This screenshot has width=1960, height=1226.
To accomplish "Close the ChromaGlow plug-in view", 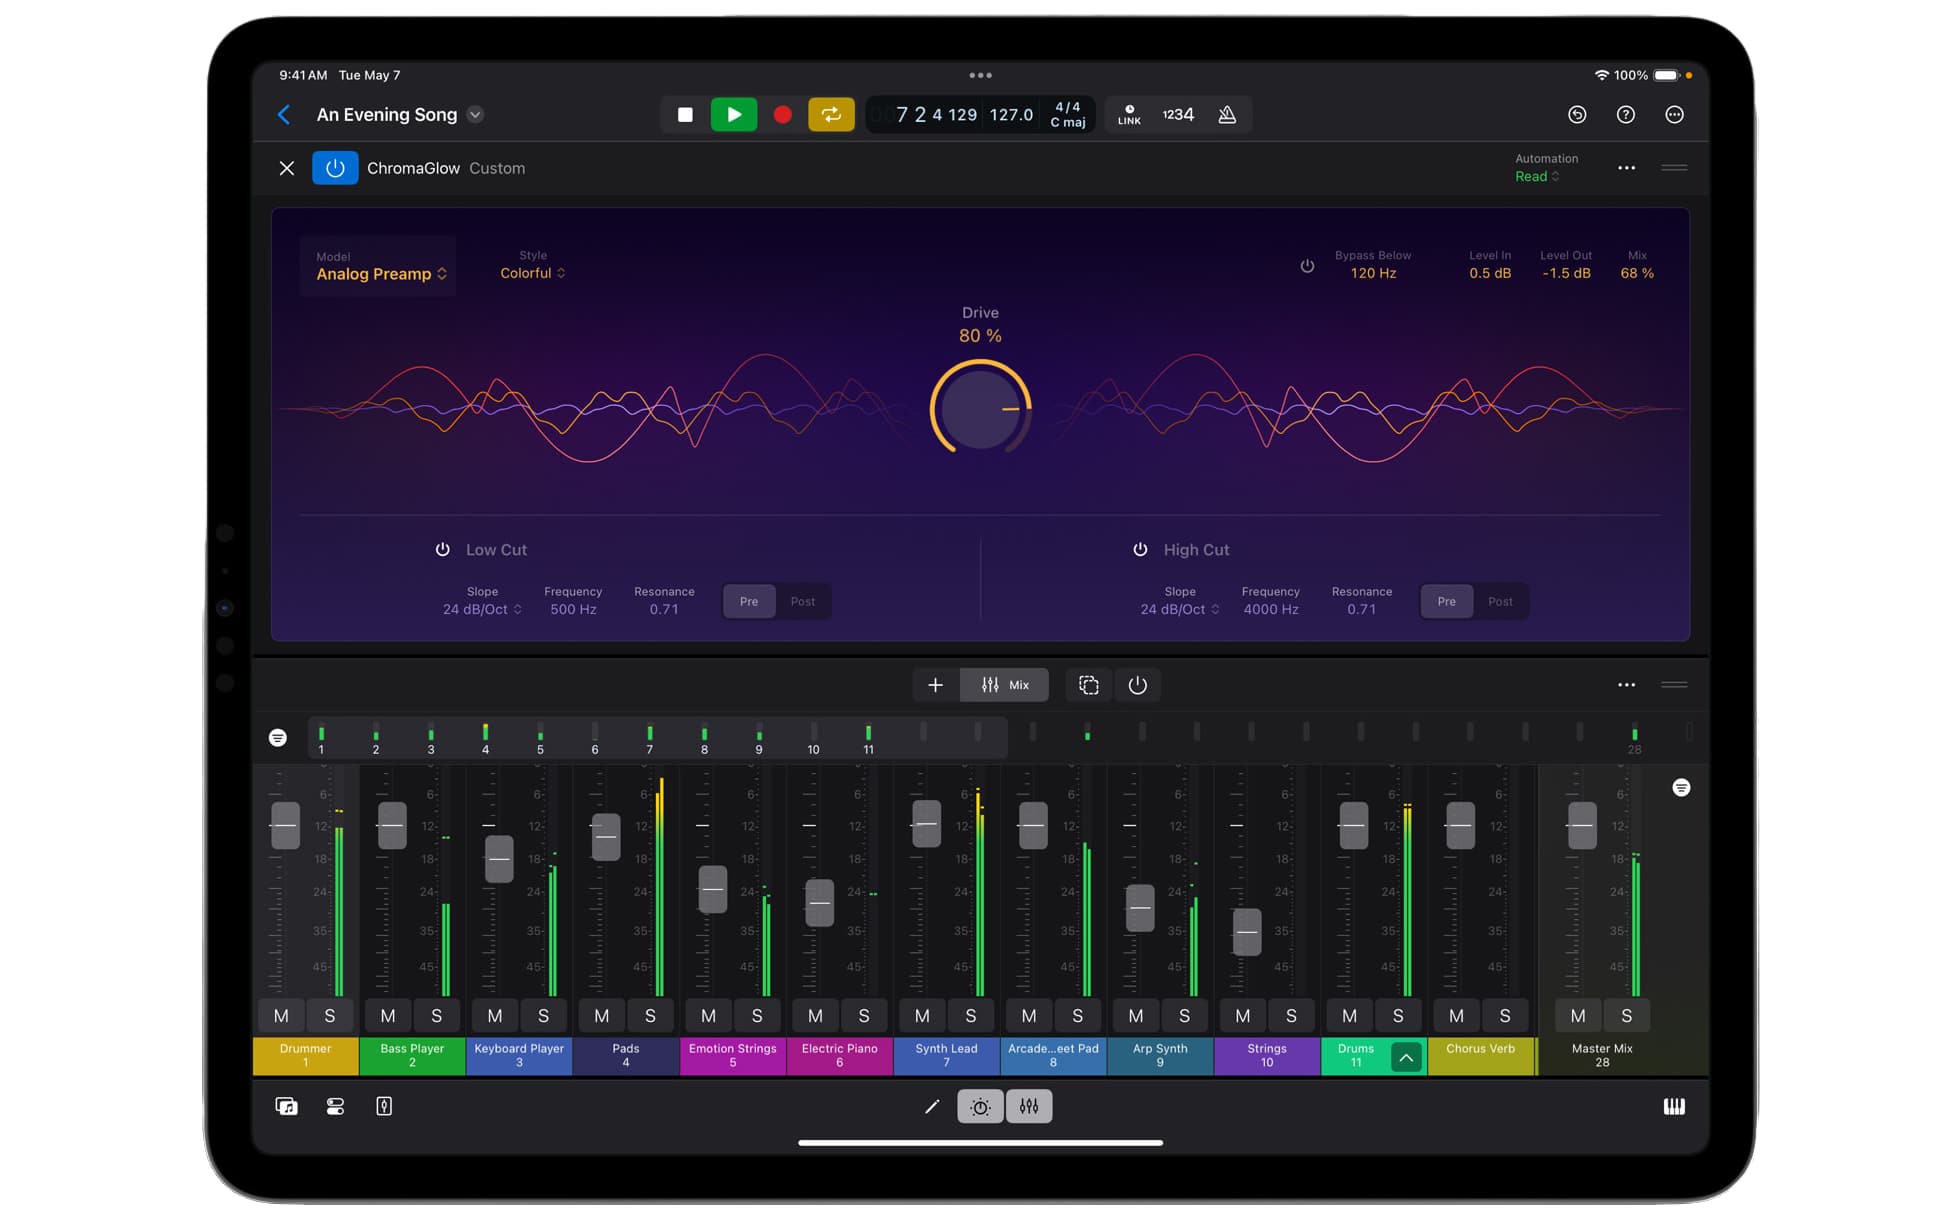I will click(x=287, y=168).
